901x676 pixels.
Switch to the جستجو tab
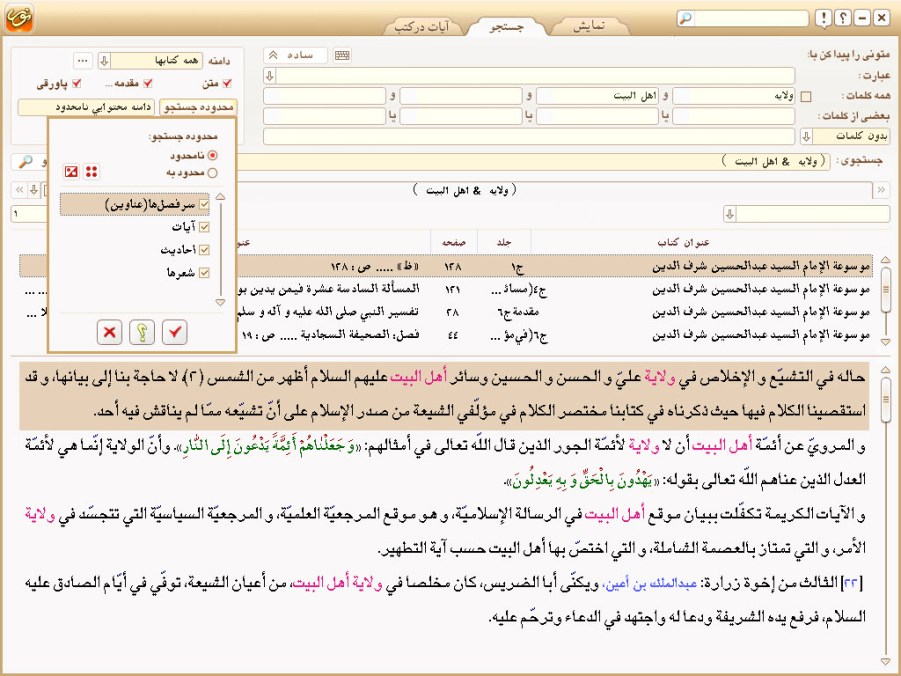coord(507,27)
